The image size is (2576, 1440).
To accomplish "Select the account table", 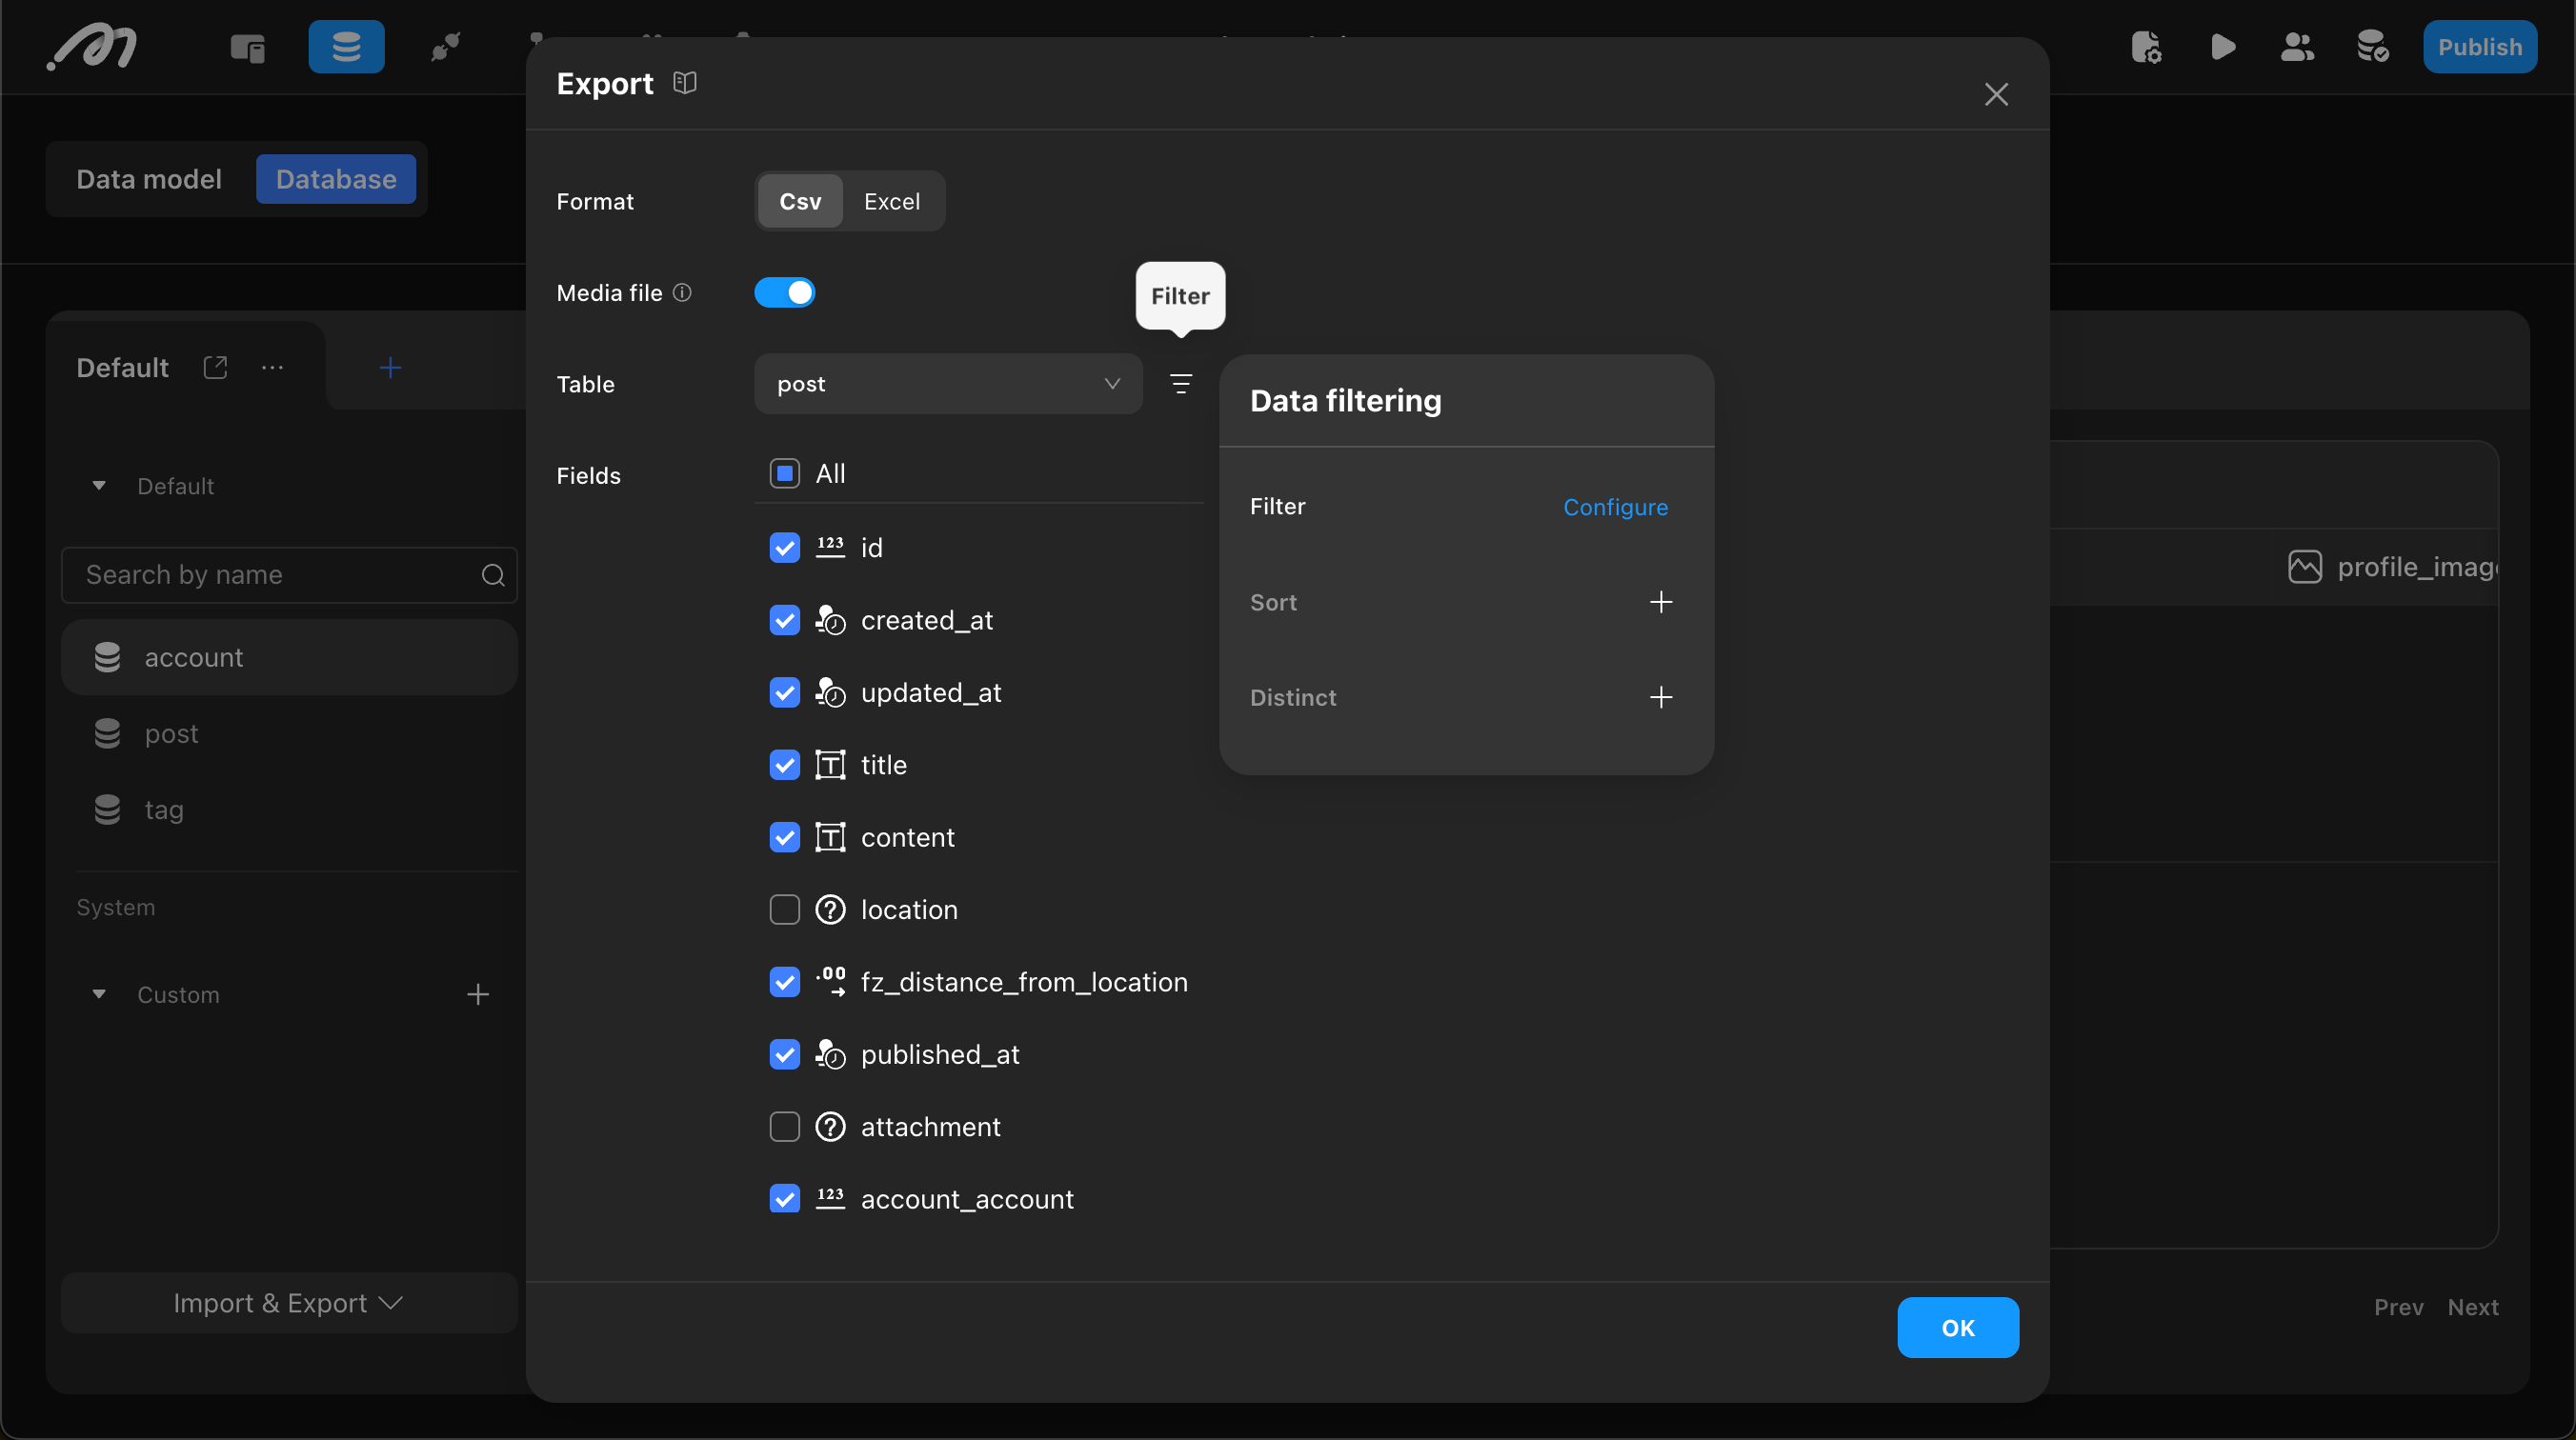I will pyautogui.click(x=289, y=657).
